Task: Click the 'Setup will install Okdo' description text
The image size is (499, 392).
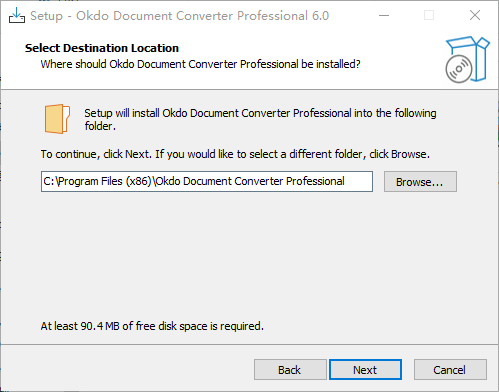Action: [x=260, y=119]
